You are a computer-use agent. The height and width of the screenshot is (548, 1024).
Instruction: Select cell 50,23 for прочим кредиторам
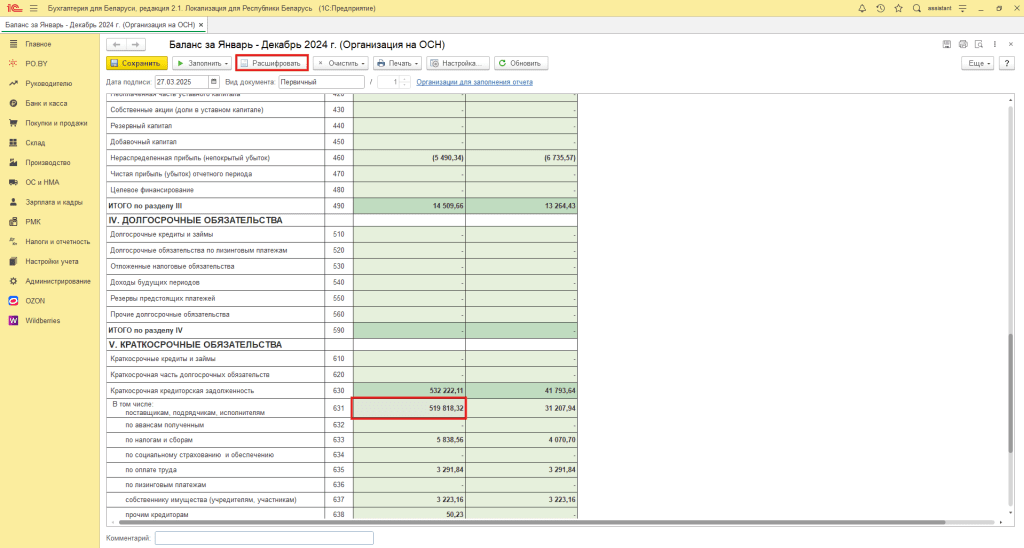coord(409,515)
